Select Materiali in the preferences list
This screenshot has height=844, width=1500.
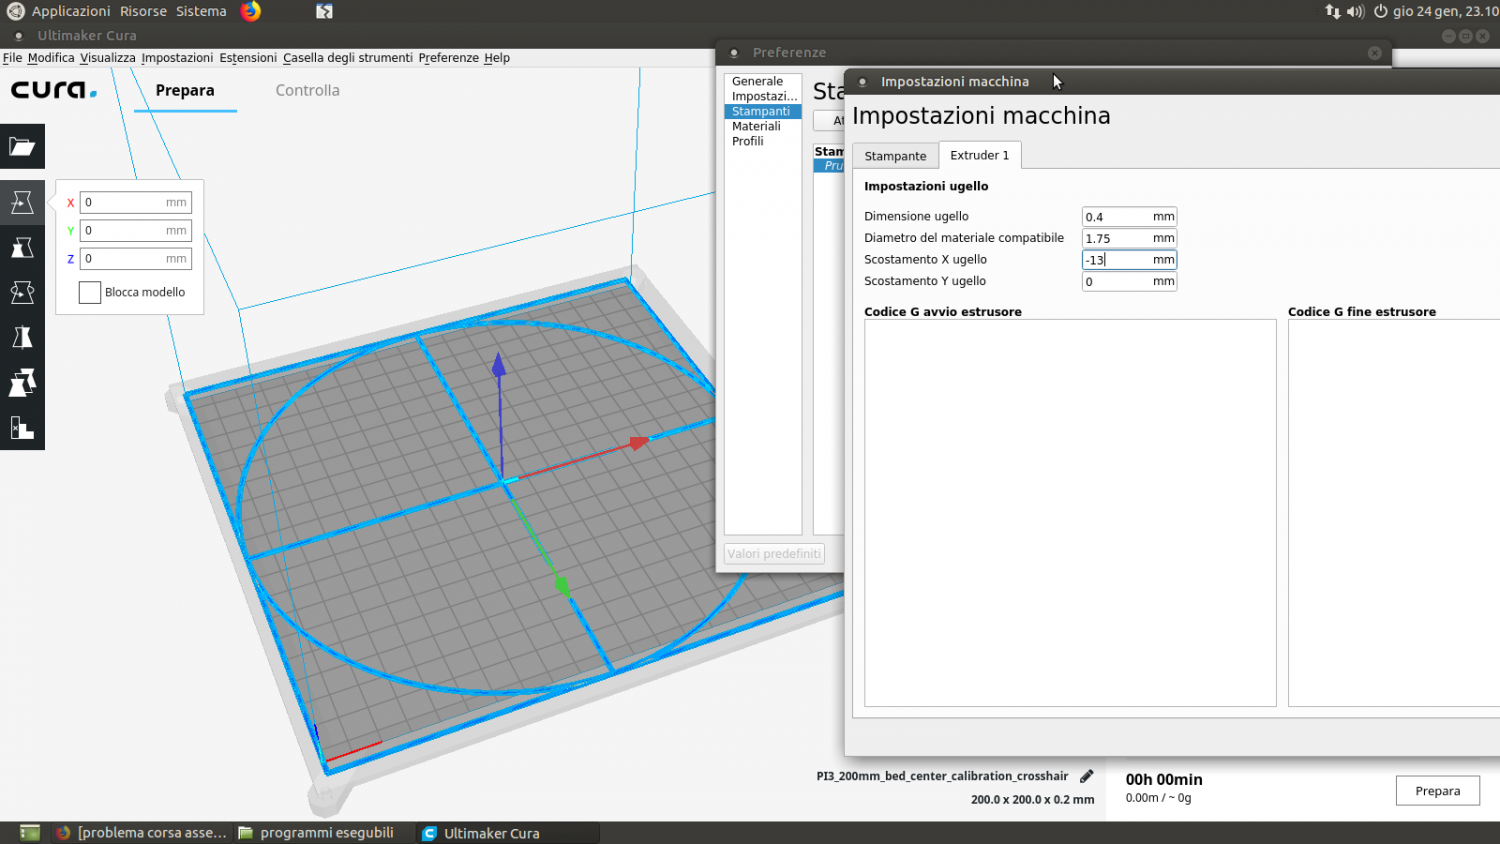(756, 126)
